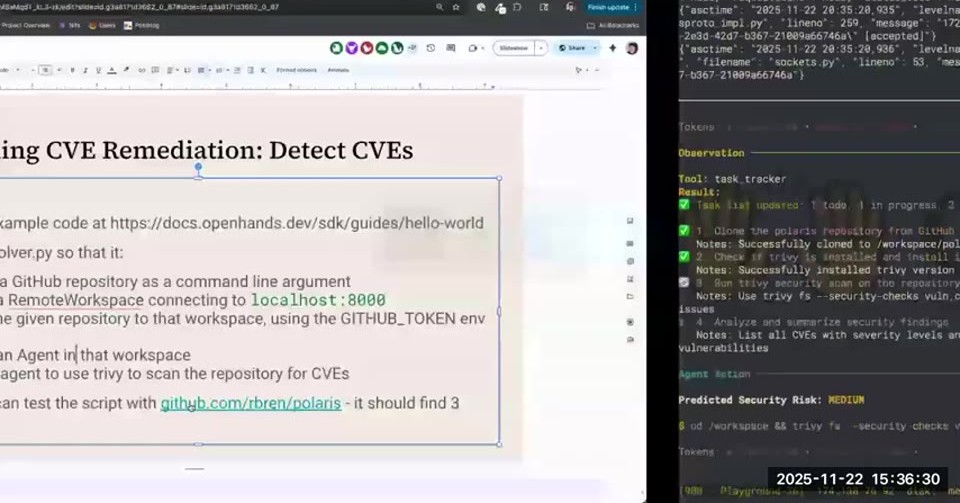This screenshot has width=960, height=503.
Task: Open the text alignment dropdown
Action: coord(172,70)
